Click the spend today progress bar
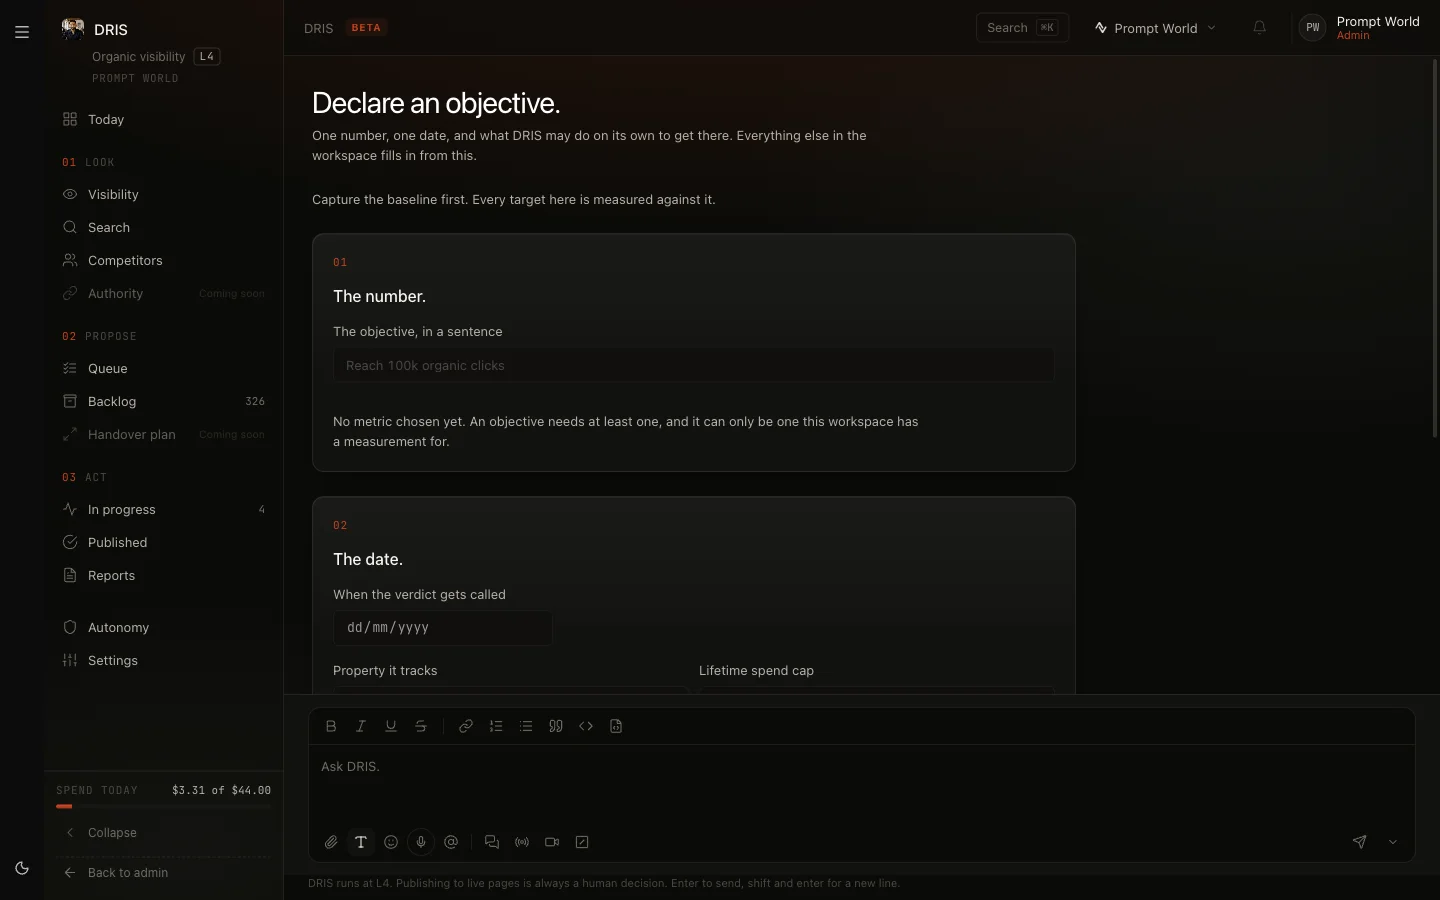The image size is (1440, 900). pos(163,806)
